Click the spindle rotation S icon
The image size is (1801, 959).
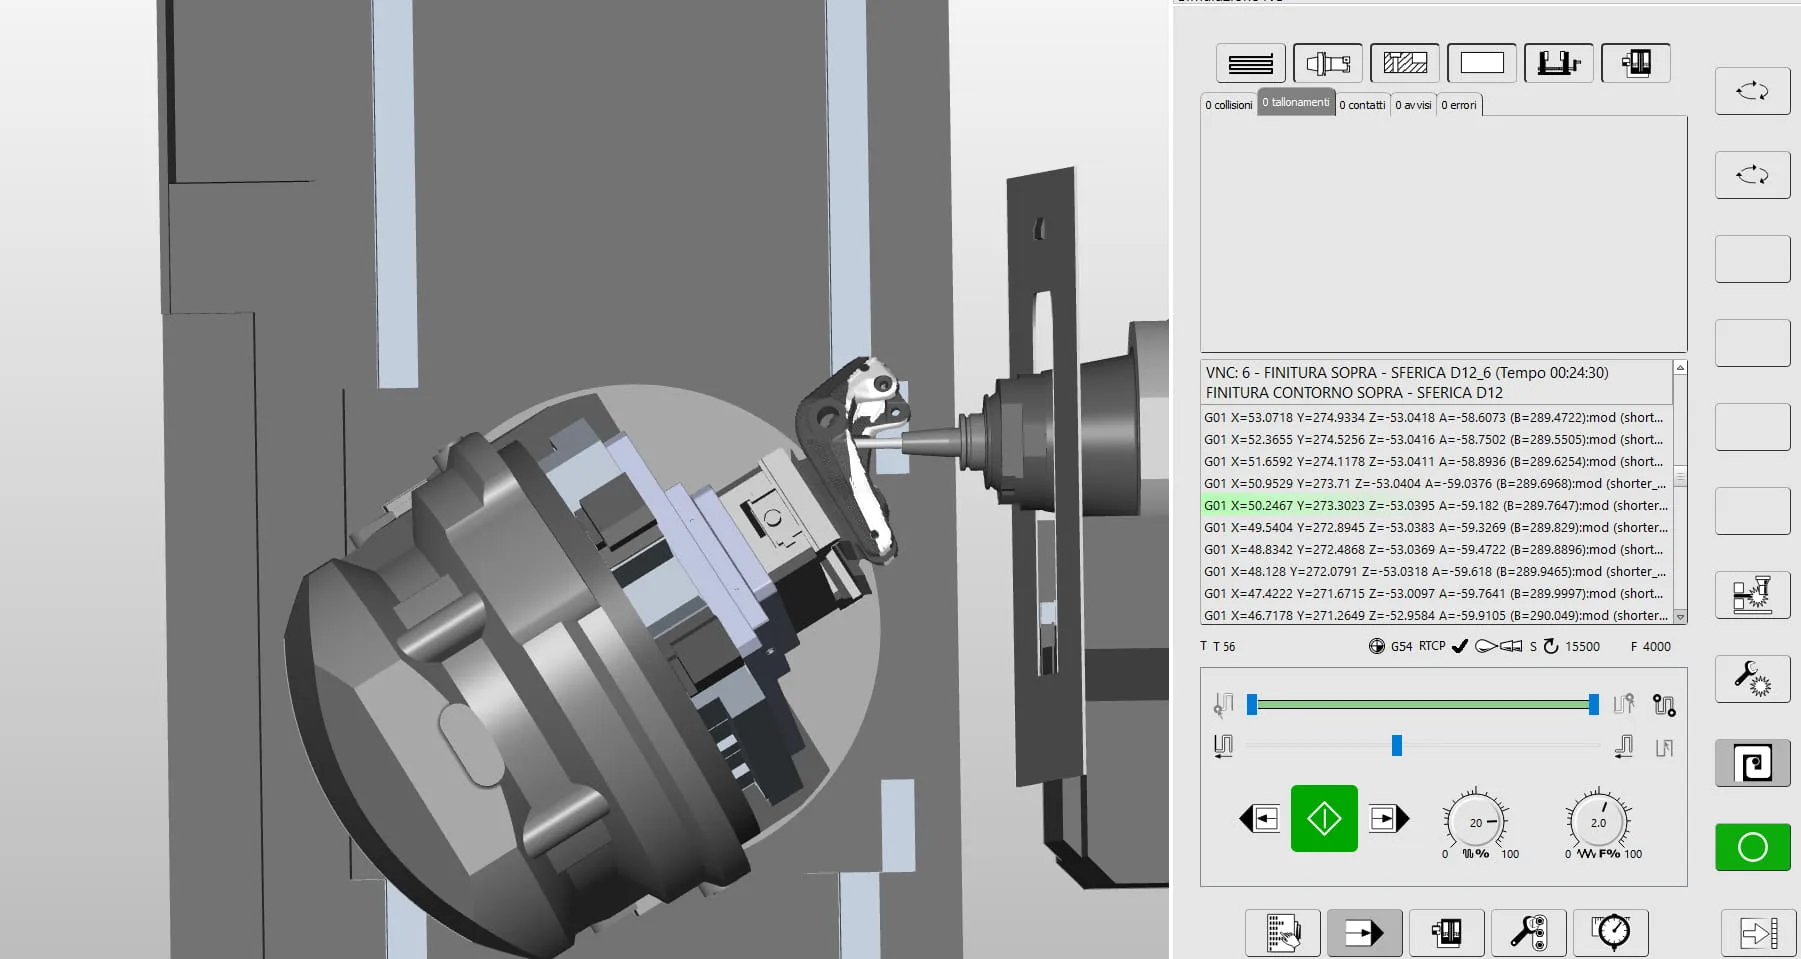tap(1551, 647)
